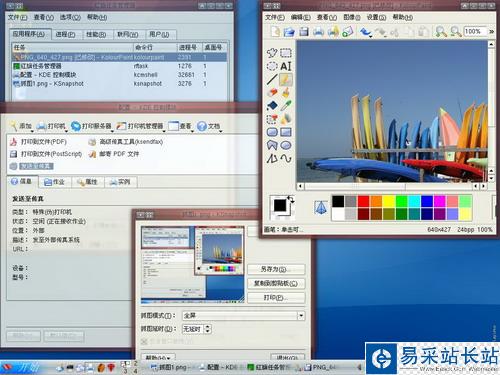Select the Spraycan tool in KolourPaint
The width and height of the screenshot is (500, 375).
286,119
